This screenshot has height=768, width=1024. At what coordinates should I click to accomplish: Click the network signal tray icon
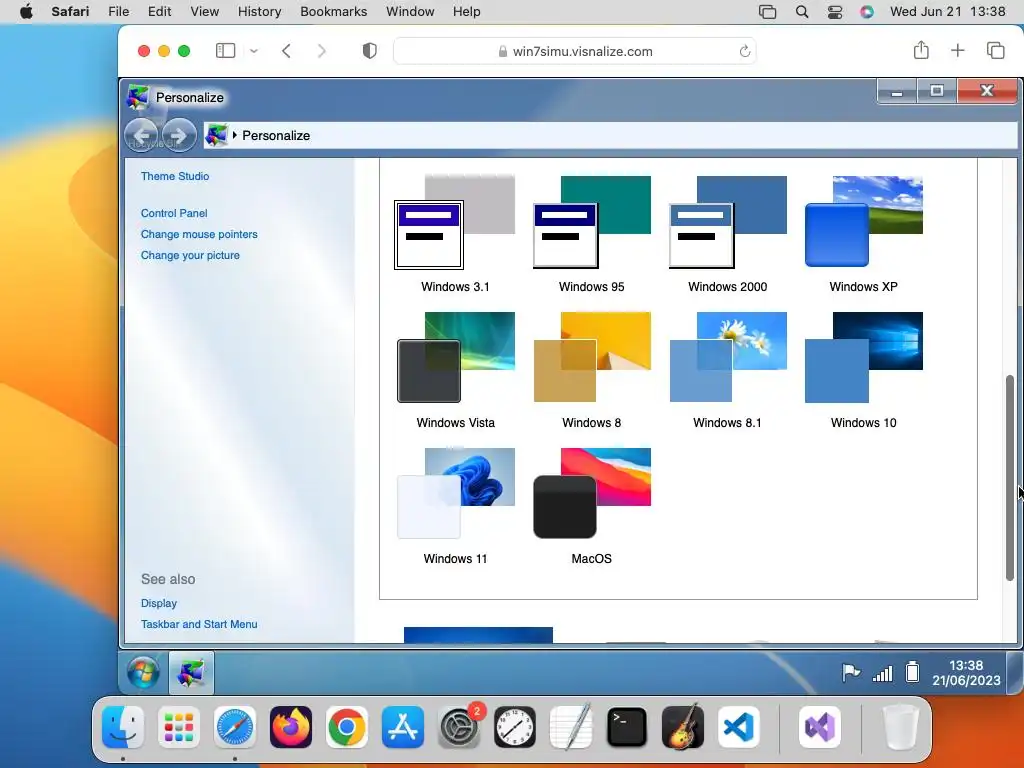882,673
